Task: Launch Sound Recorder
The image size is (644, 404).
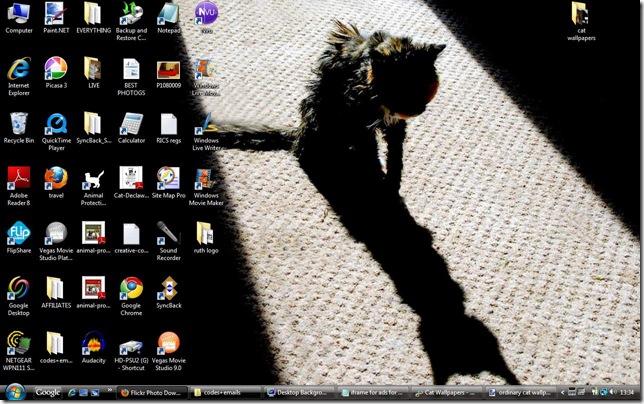Action: pyautogui.click(x=168, y=241)
